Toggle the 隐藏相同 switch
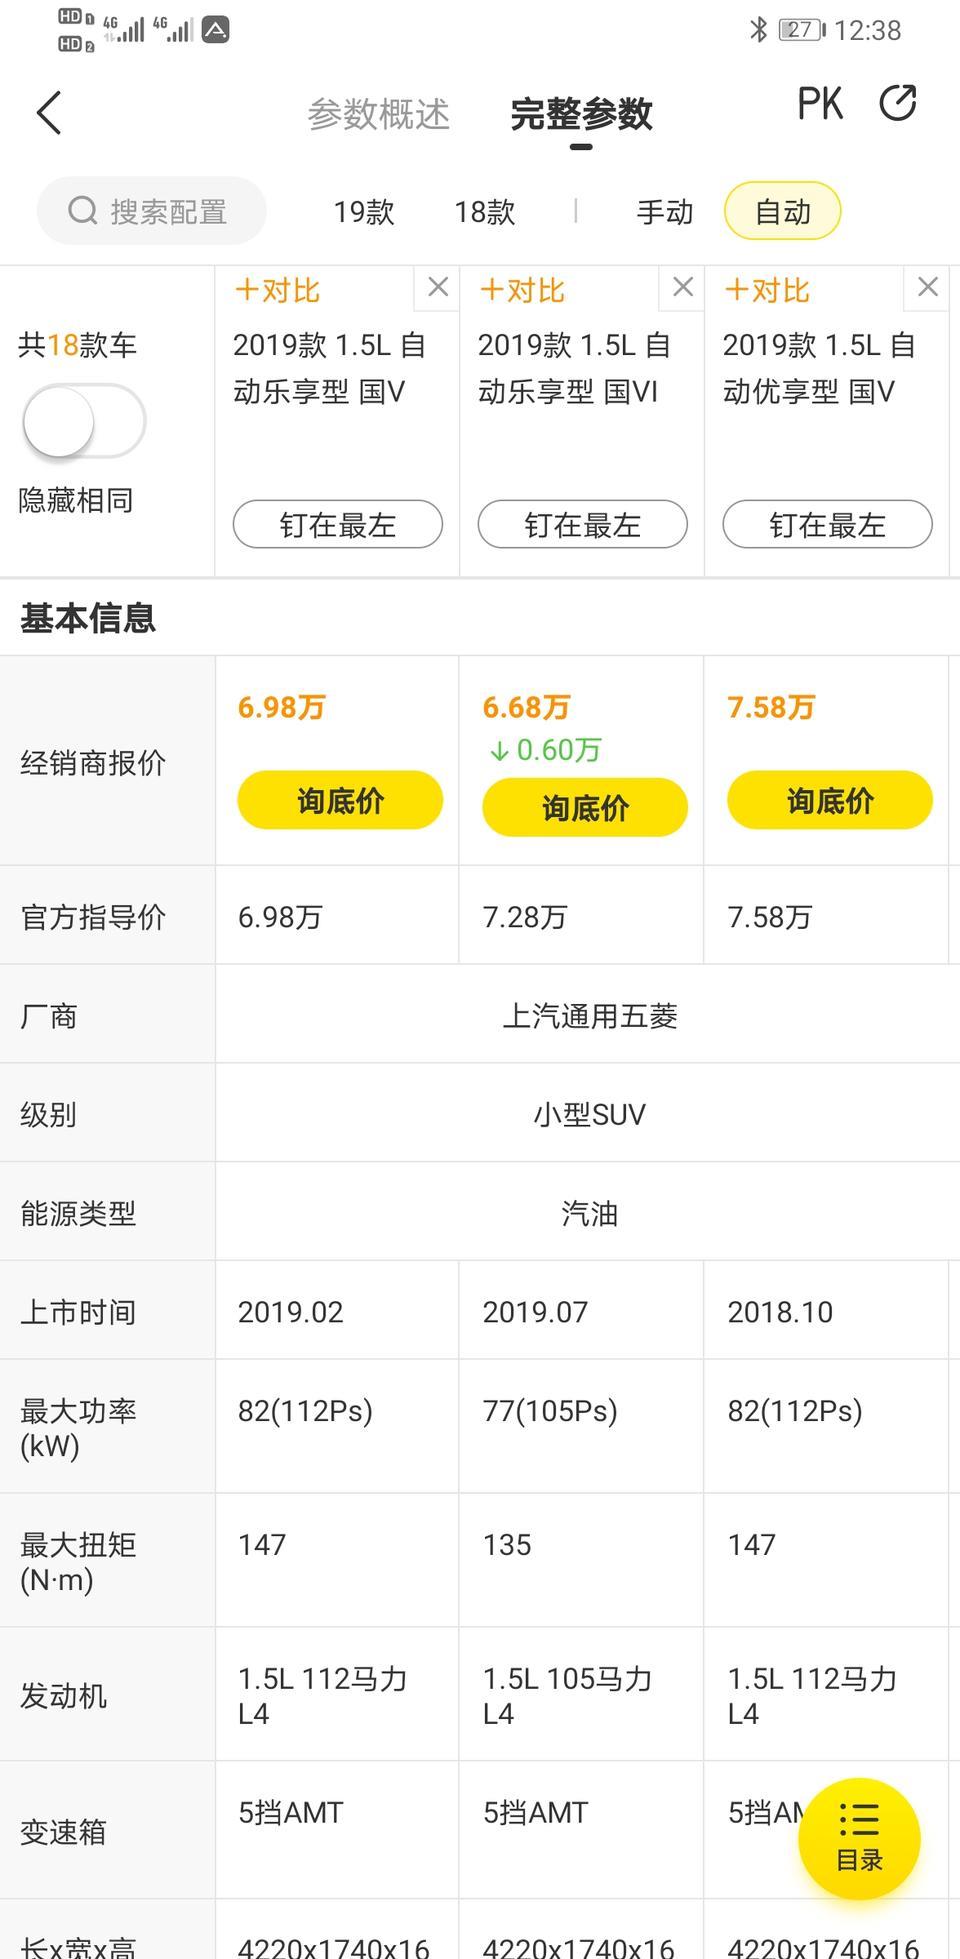The image size is (960, 1959). [84, 421]
